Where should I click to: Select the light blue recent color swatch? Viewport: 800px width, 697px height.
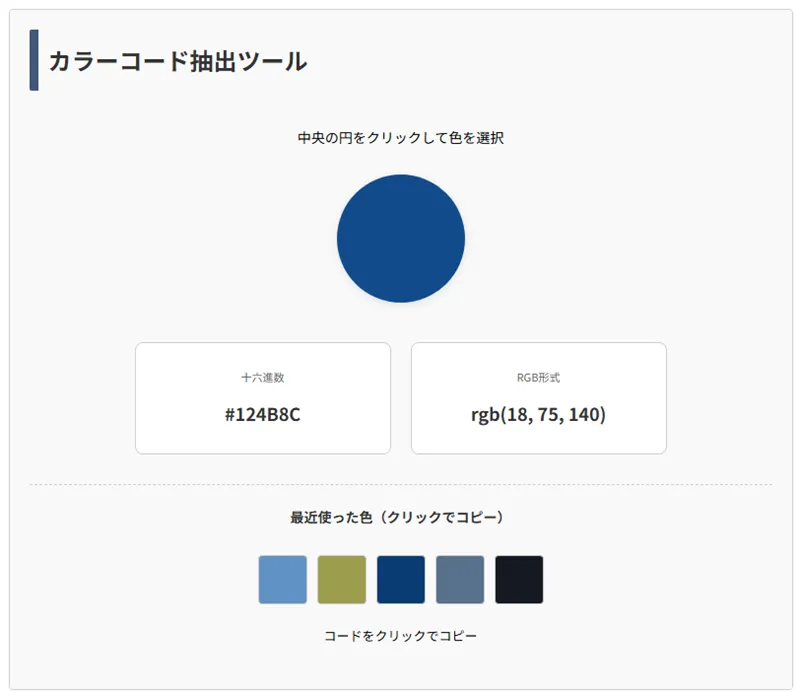coord(282,580)
